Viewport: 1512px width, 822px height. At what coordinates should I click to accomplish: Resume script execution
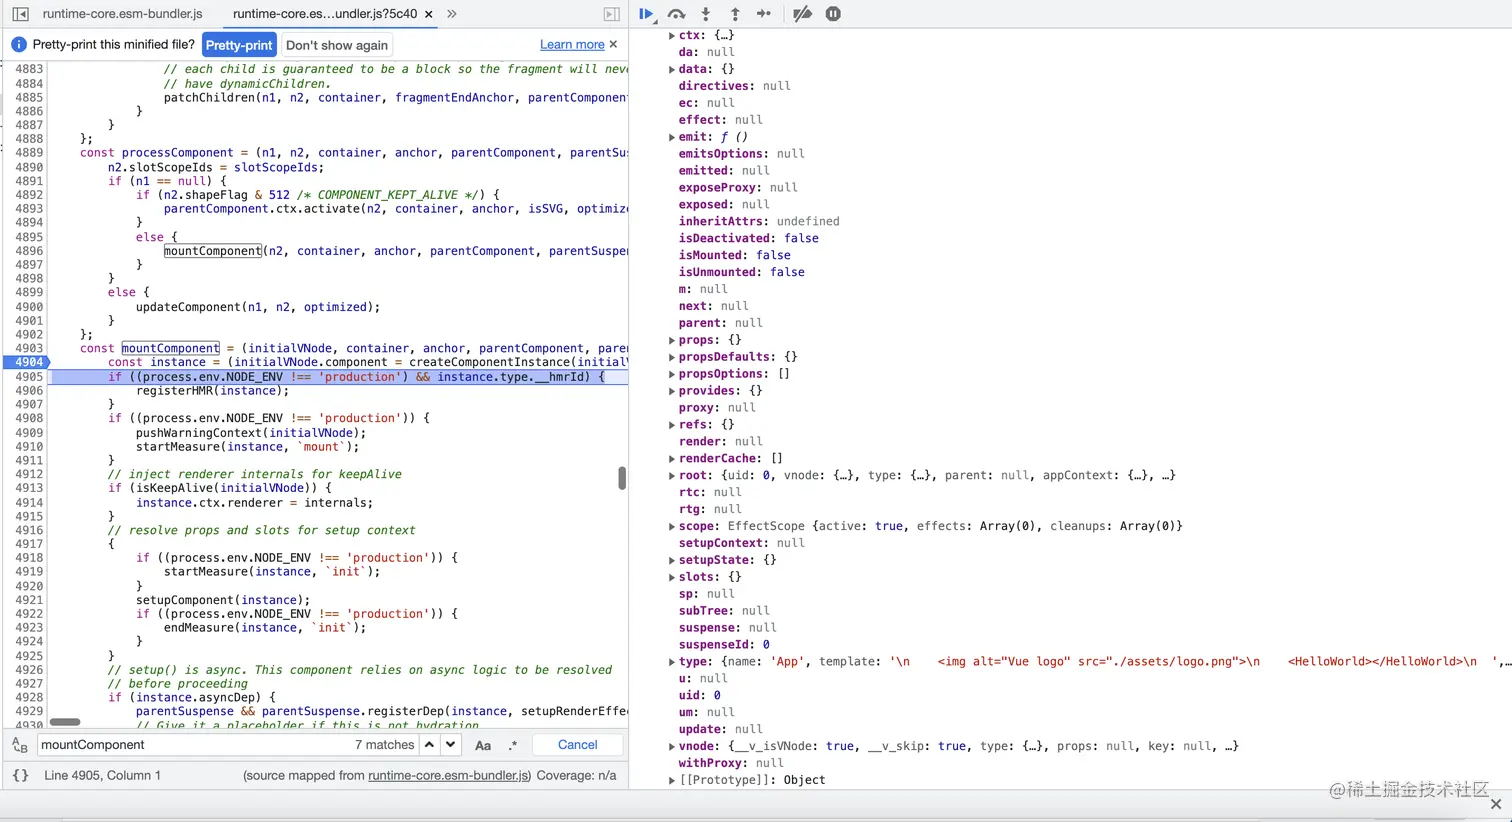coord(646,14)
